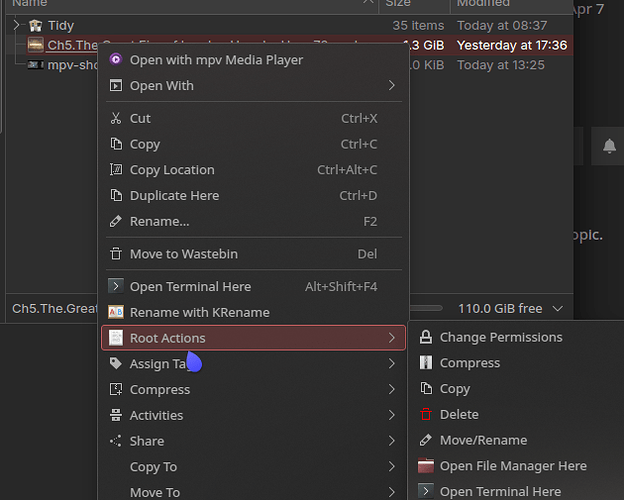Click the Open With play icon

tap(116, 86)
